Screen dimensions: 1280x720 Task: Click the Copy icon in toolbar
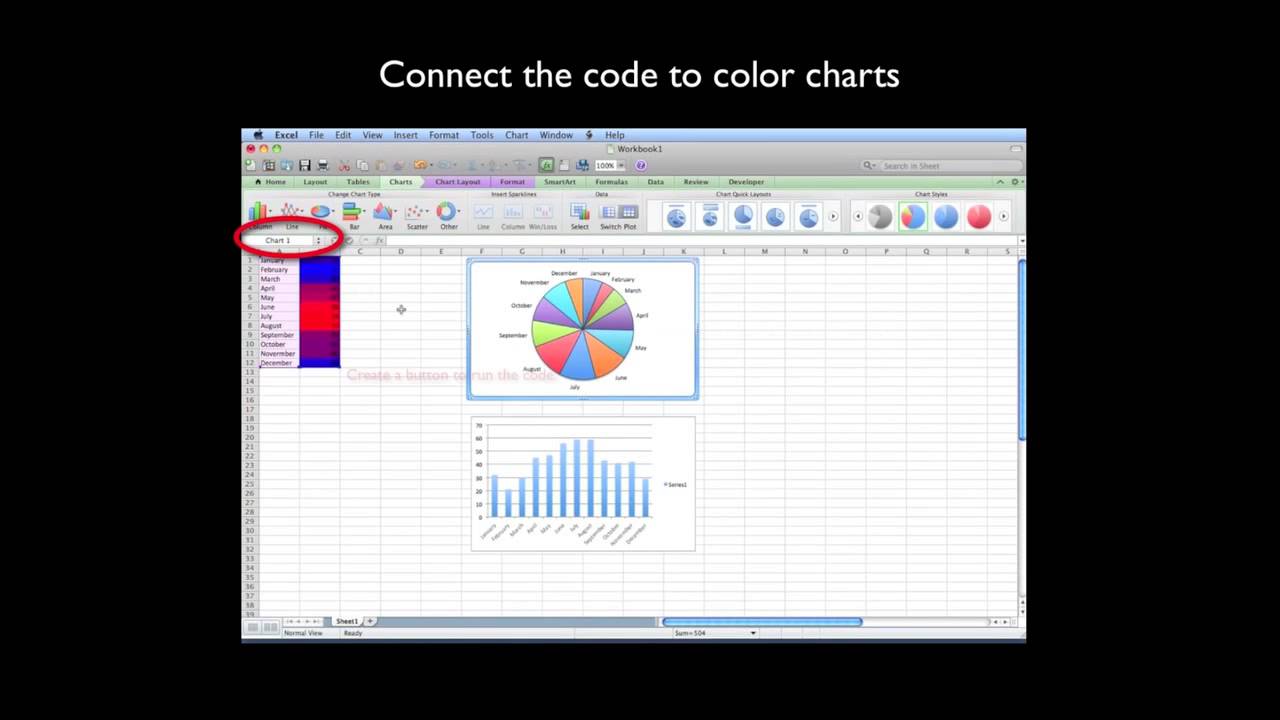(x=363, y=166)
